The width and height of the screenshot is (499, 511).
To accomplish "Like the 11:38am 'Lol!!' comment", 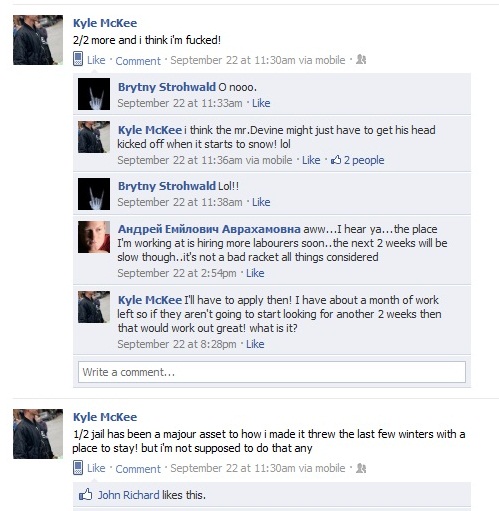I will (x=261, y=202).
